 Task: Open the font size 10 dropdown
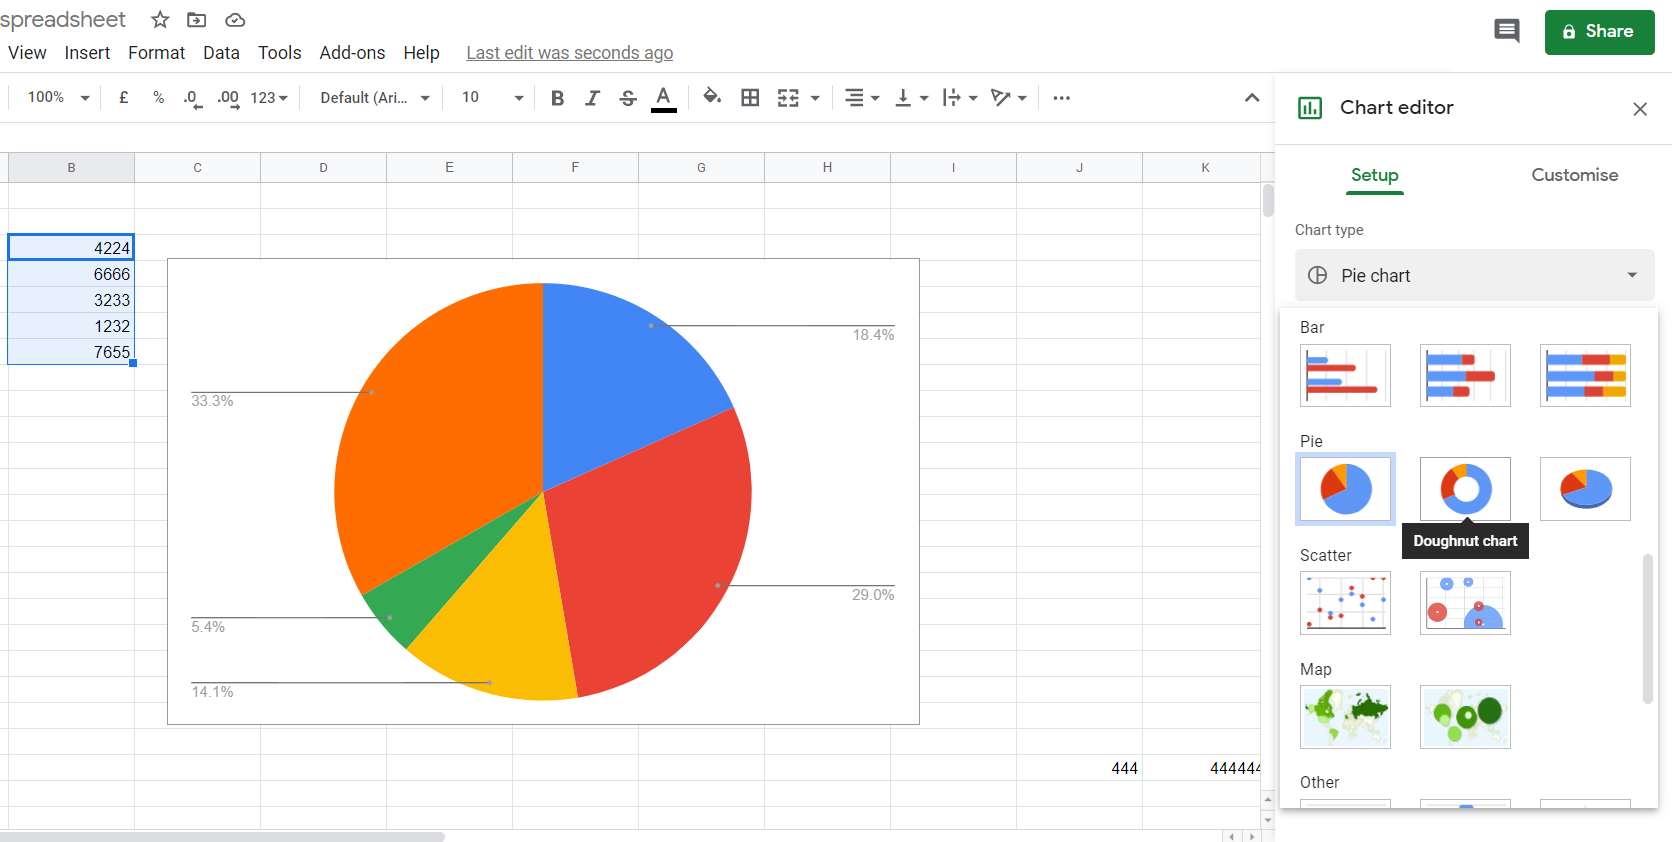[x=492, y=98]
